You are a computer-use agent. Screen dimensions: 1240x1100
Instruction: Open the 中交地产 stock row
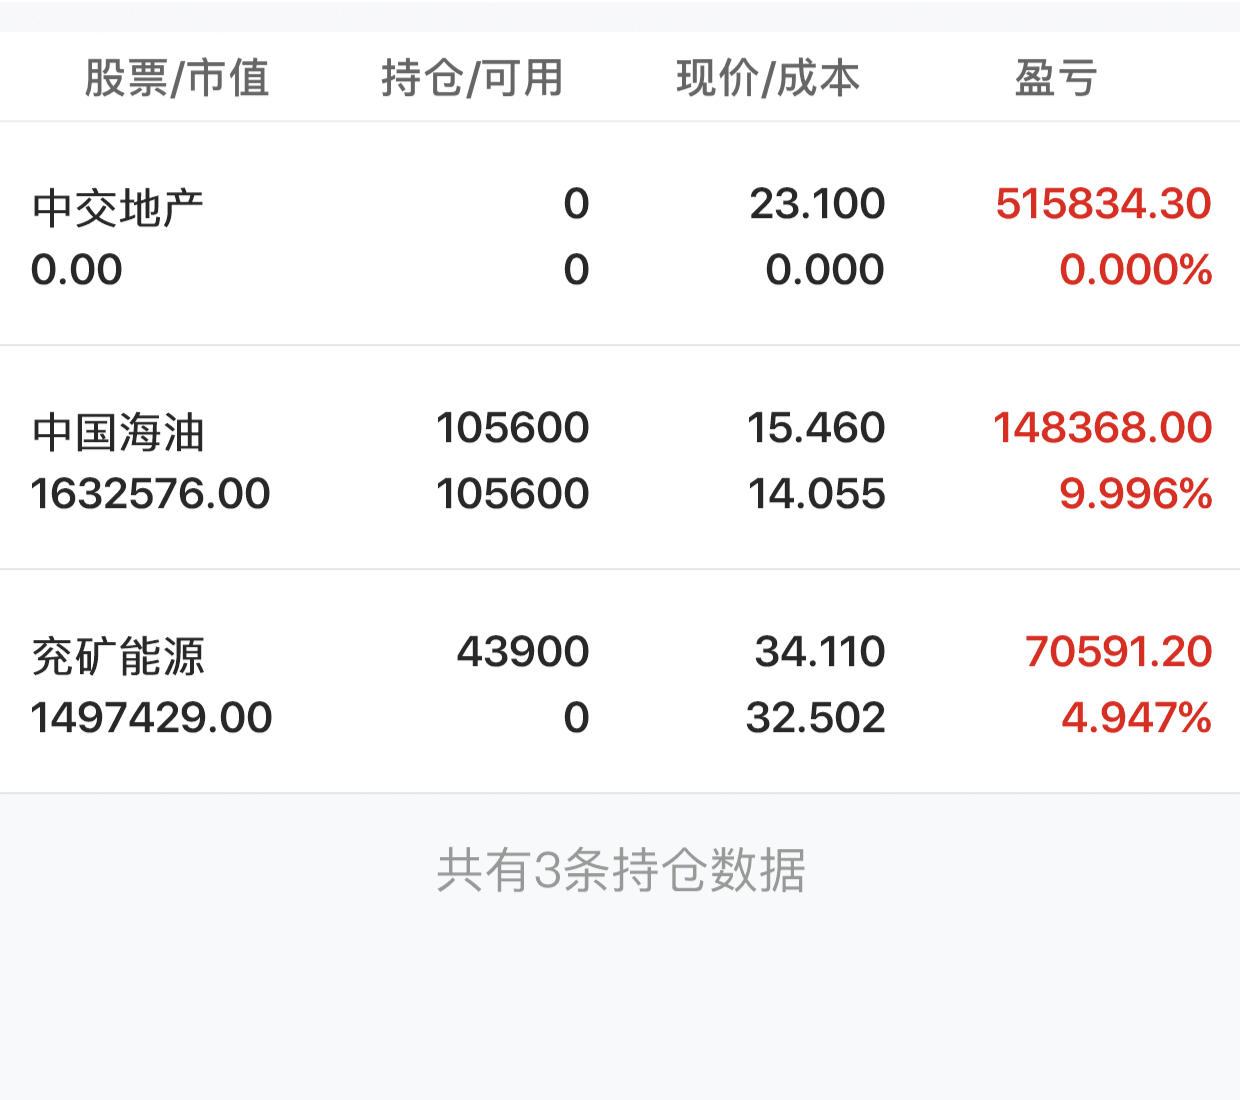620,235
